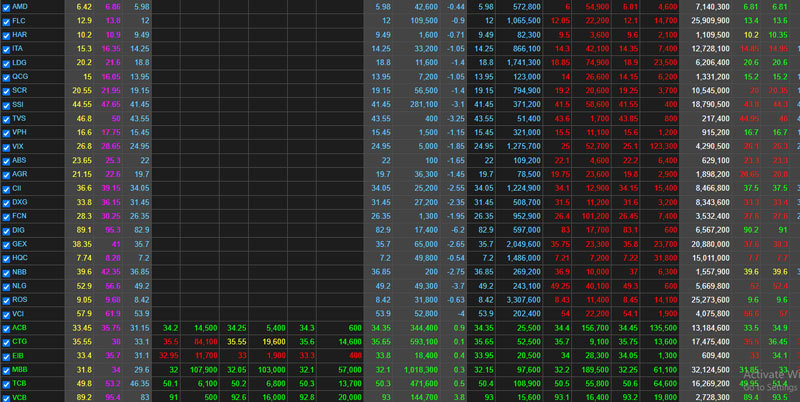Select the CTG stock symbol

tap(20, 342)
